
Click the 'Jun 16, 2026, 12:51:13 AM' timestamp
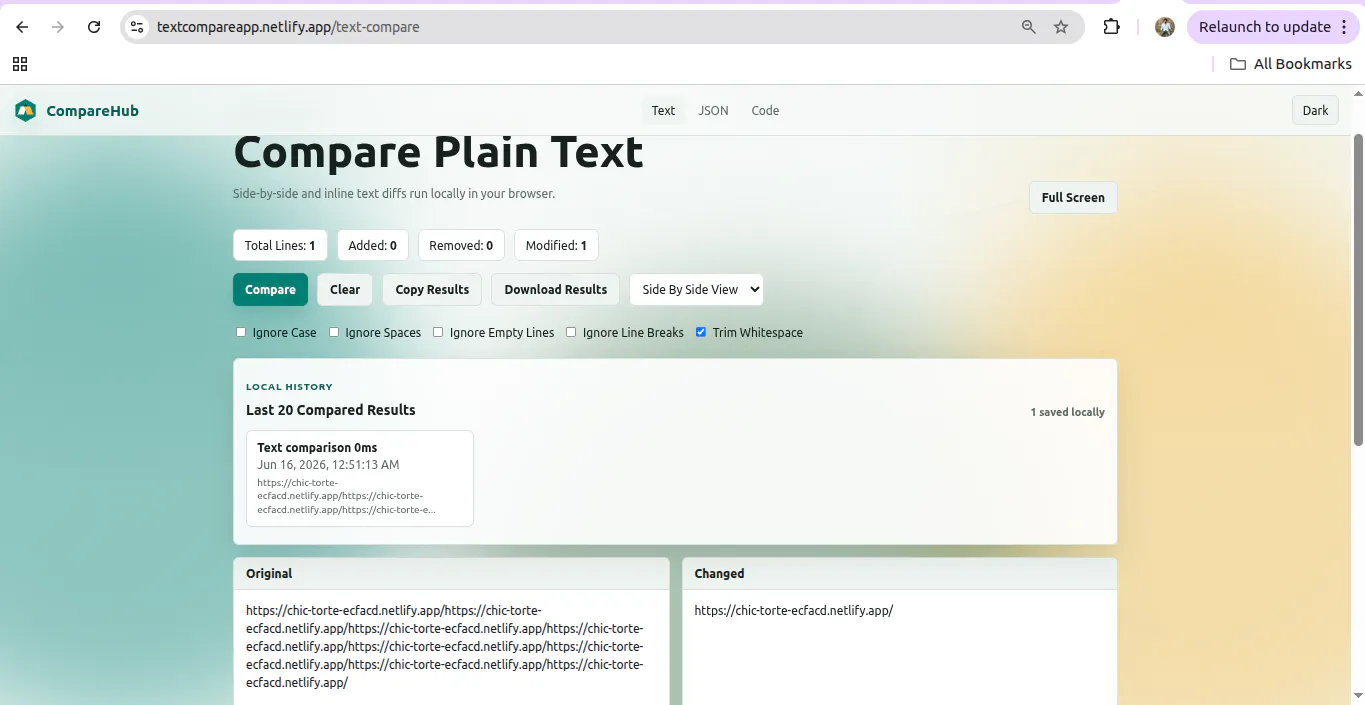coord(328,465)
